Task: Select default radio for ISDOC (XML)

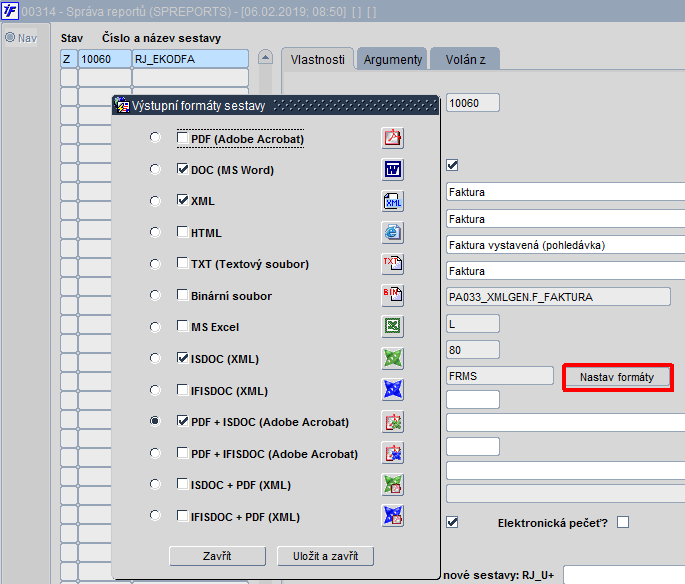Action: pyautogui.click(x=155, y=358)
